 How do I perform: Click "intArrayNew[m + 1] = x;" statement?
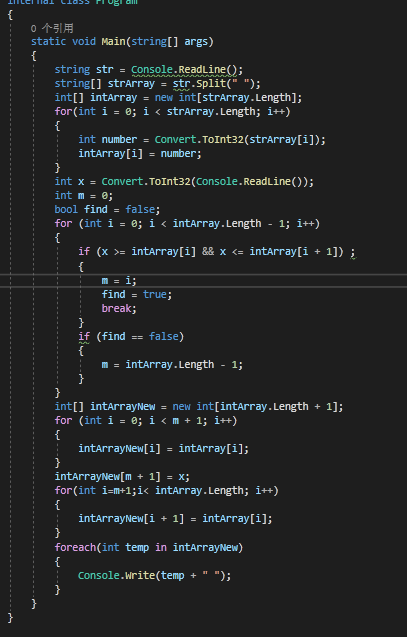tap(122, 477)
